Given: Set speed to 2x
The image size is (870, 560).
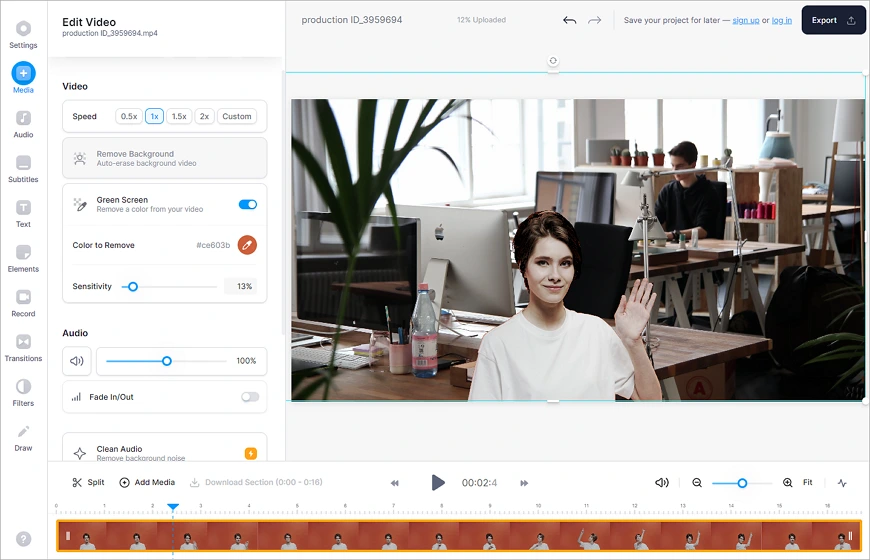Looking at the screenshot, I should click(x=204, y=116).
